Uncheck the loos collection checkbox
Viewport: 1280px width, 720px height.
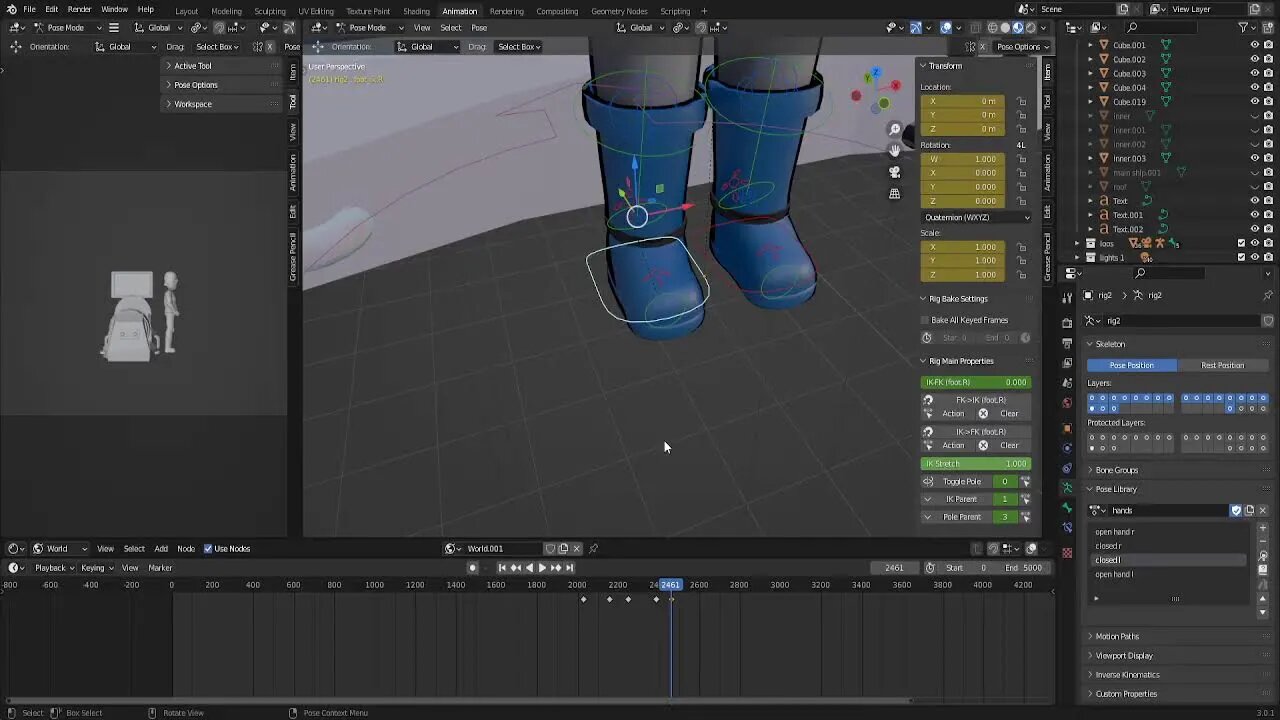[x=1242, y=243]
